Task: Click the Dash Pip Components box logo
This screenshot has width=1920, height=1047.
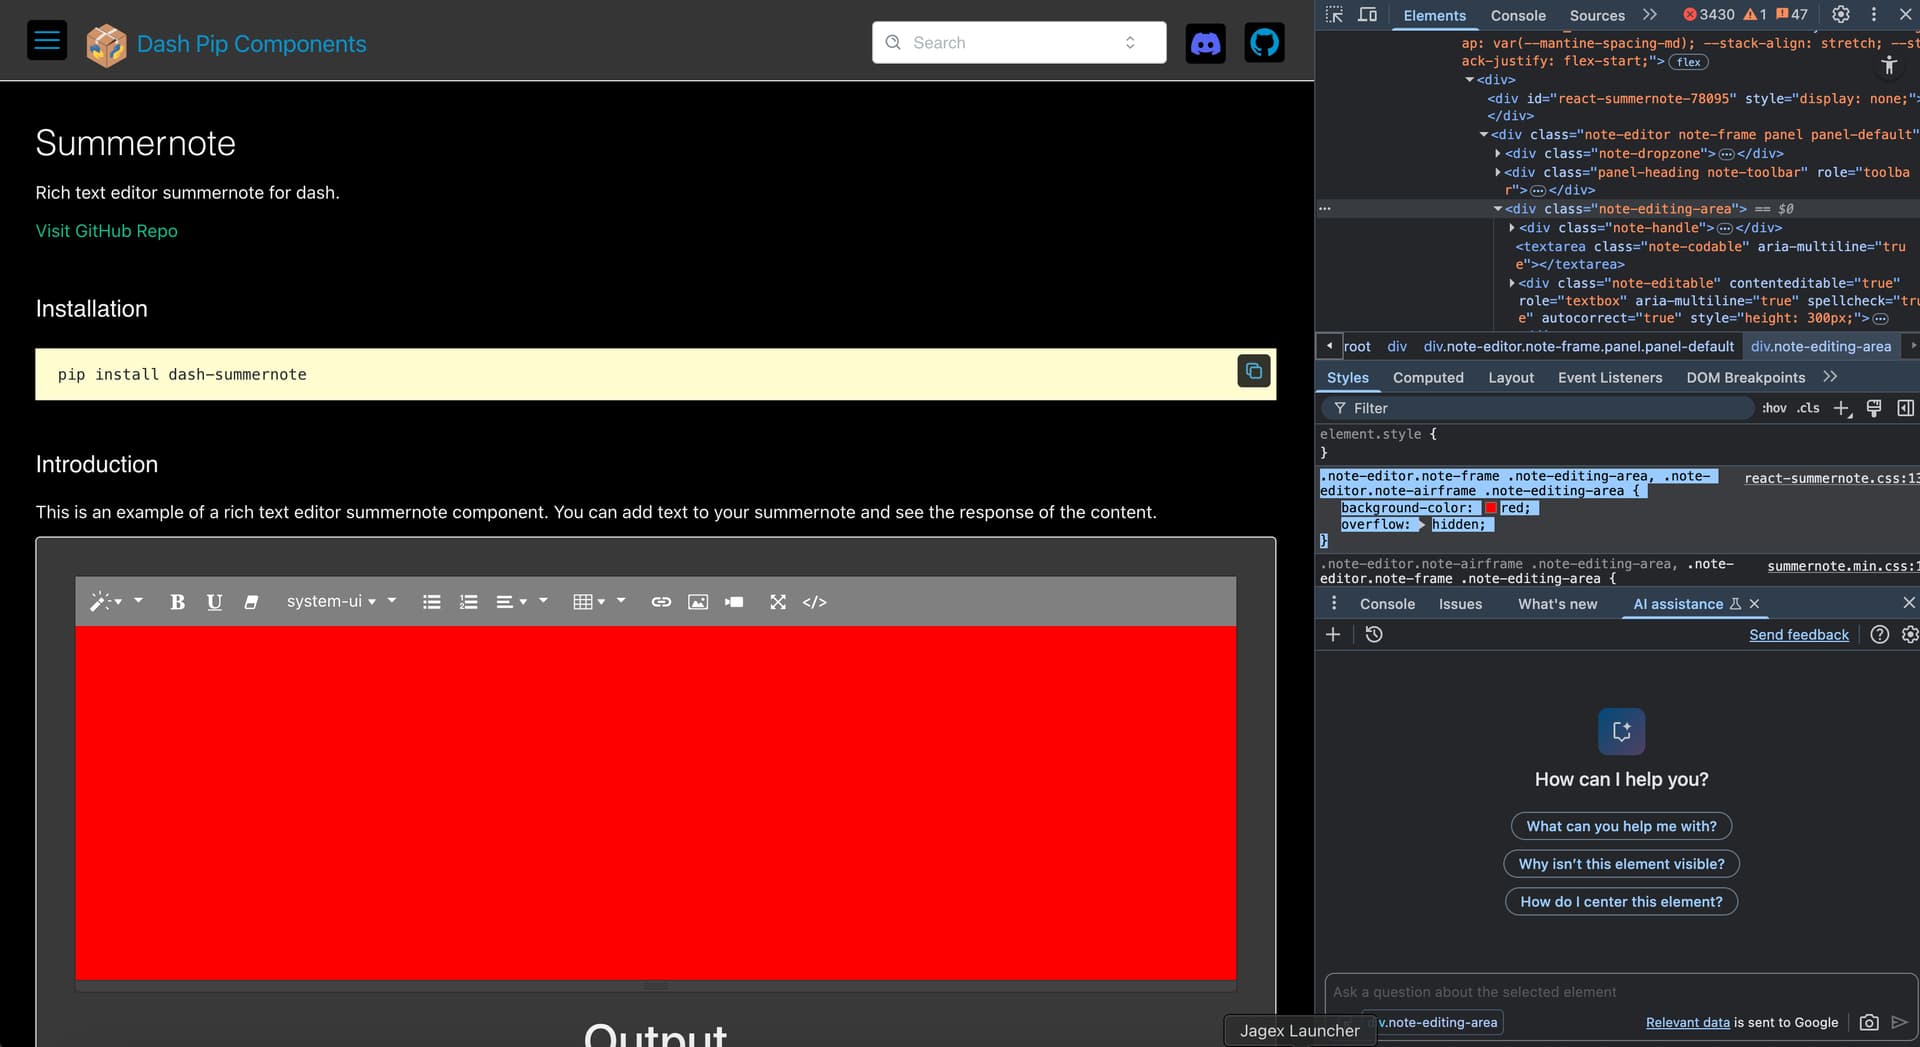Action: (106, 45)
